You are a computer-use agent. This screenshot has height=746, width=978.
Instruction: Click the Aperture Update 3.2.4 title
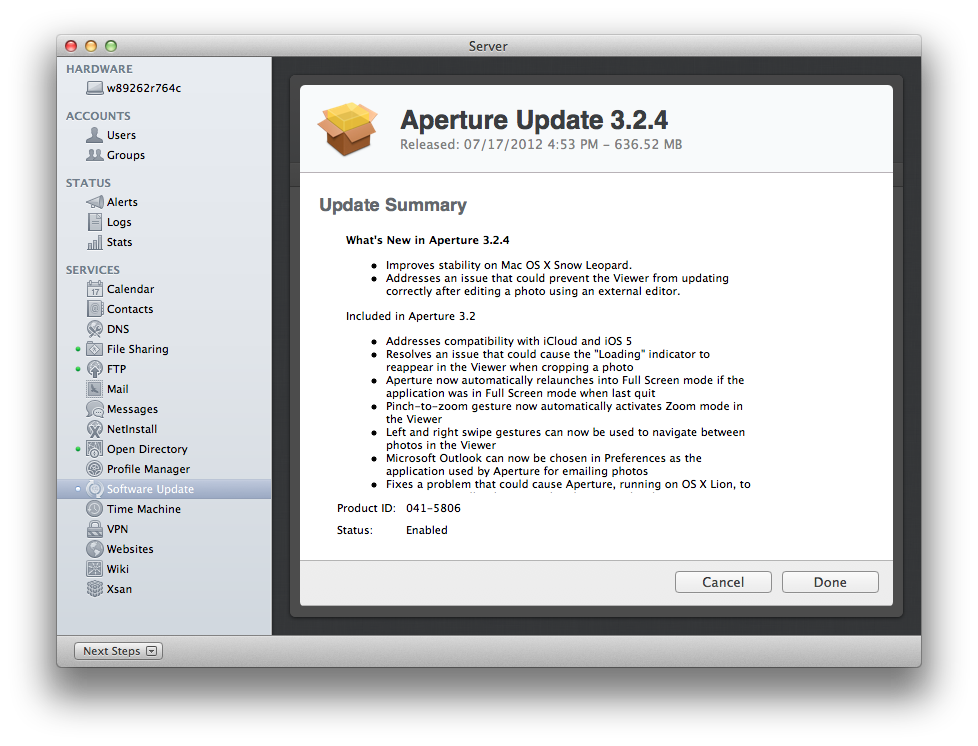[534, 120]
